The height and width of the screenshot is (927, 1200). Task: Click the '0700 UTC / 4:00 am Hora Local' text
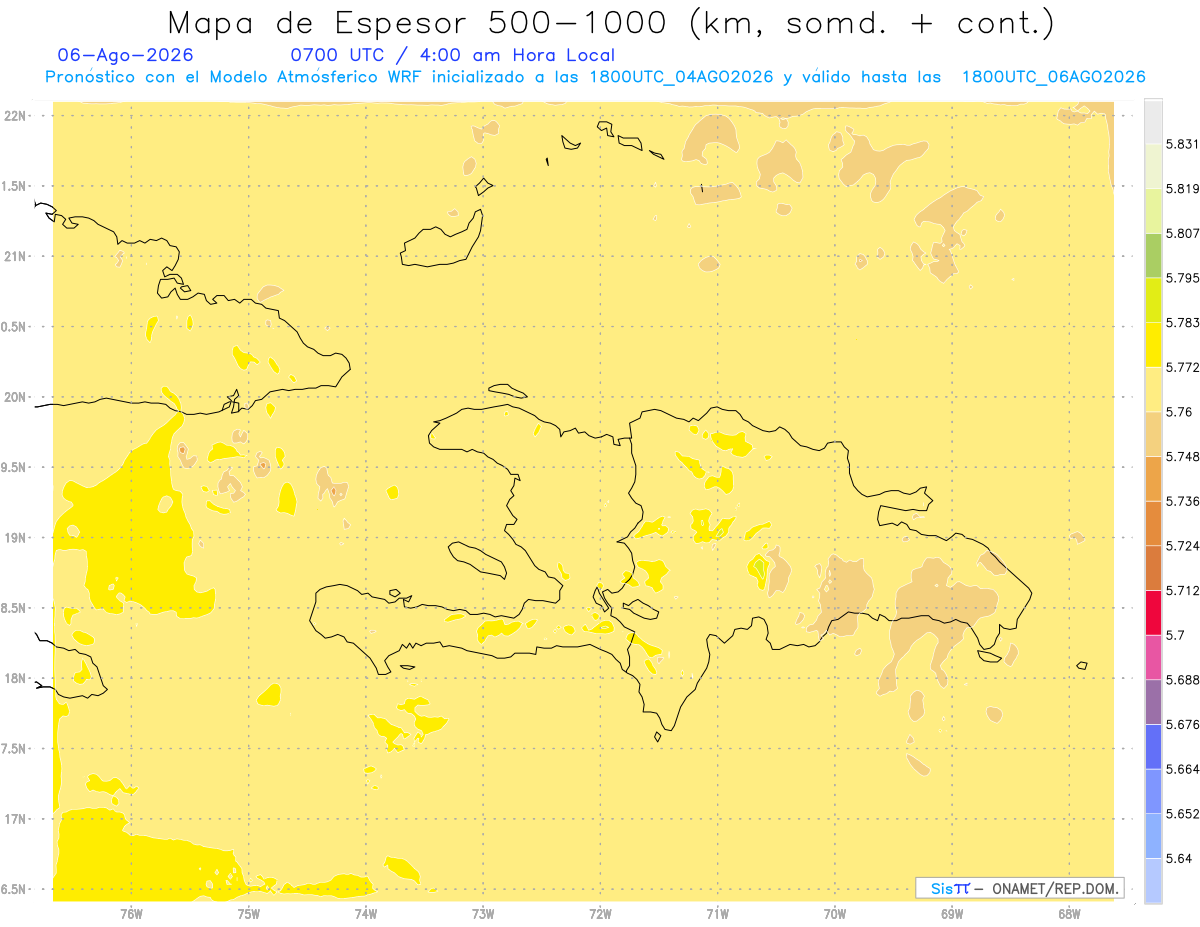452,55
